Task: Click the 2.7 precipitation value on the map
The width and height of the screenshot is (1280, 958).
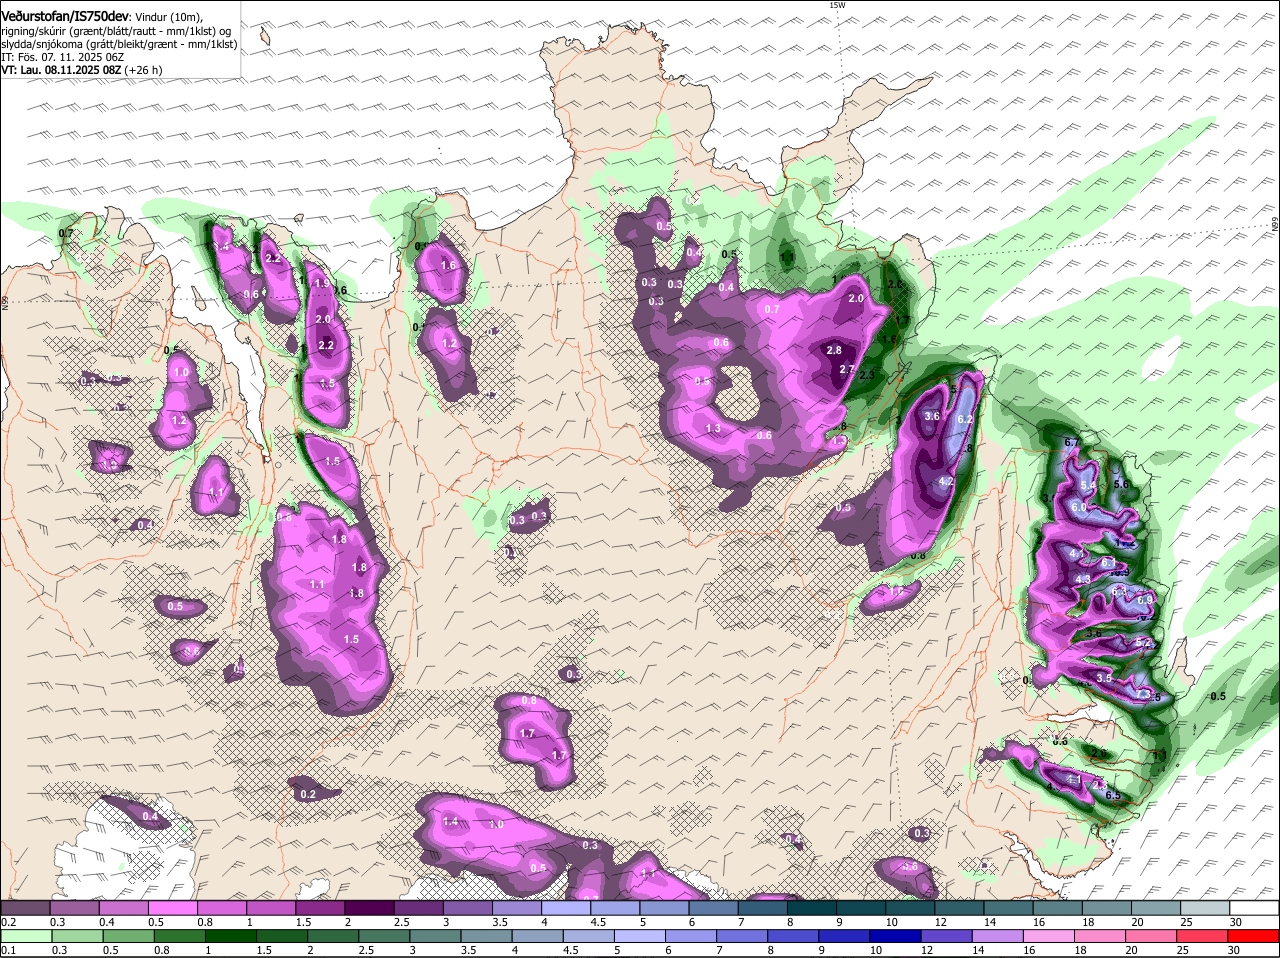Action: click(x=846, y=370)
